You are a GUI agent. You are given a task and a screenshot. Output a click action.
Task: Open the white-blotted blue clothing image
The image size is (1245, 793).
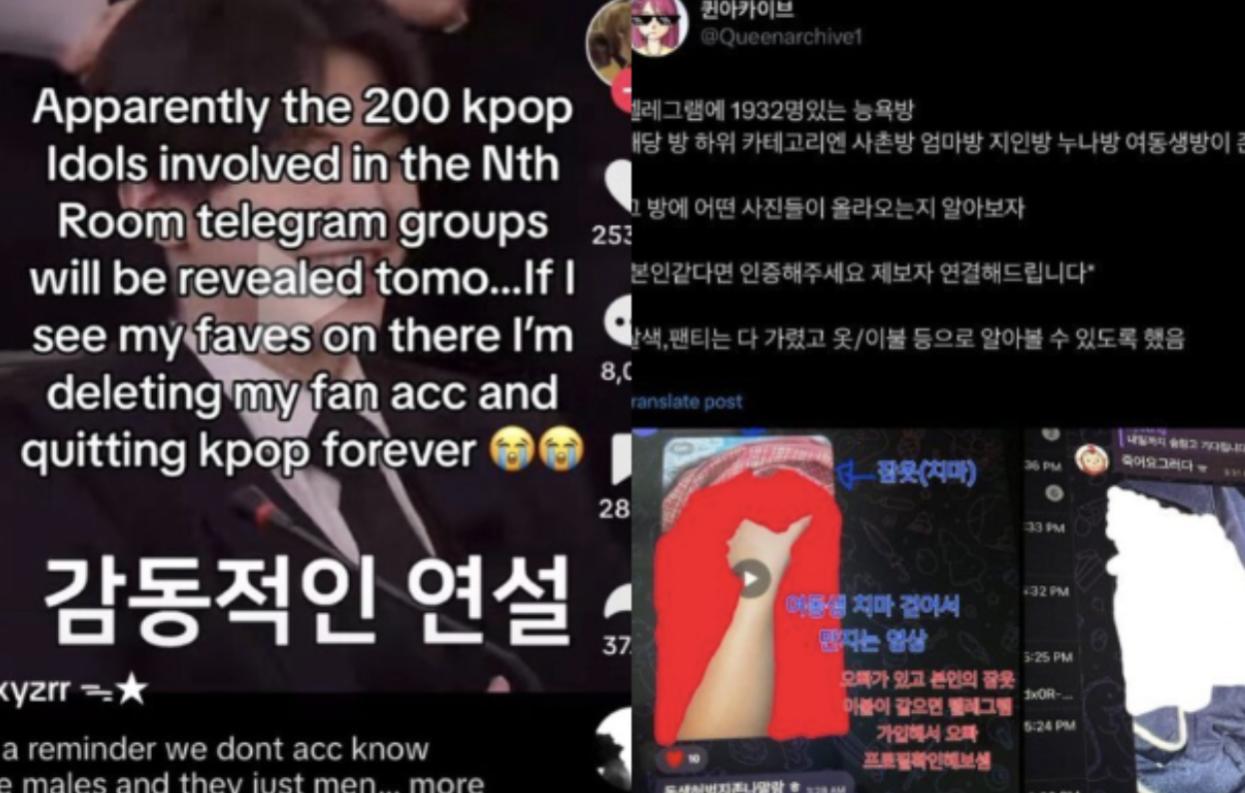pyautogui.click(x=1176, y=630)
